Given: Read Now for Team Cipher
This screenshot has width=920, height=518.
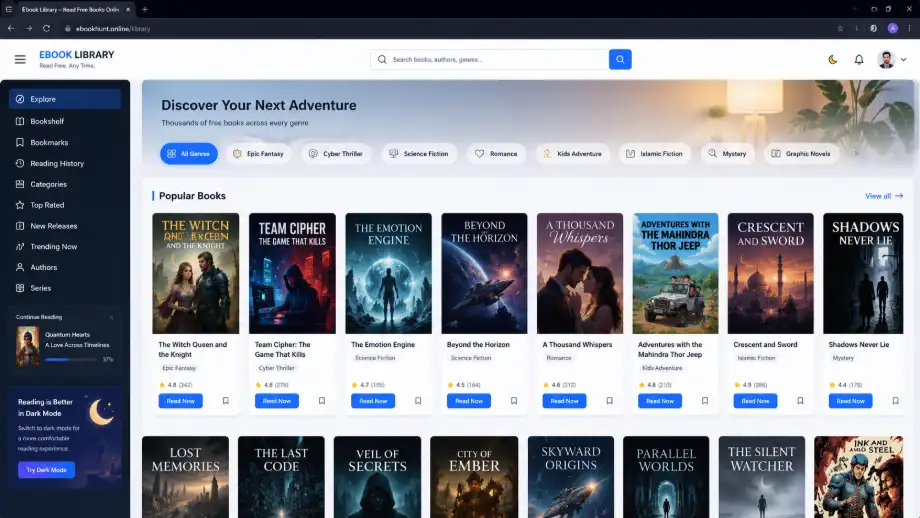Looking at the screenshot, I should coord(276,401).
